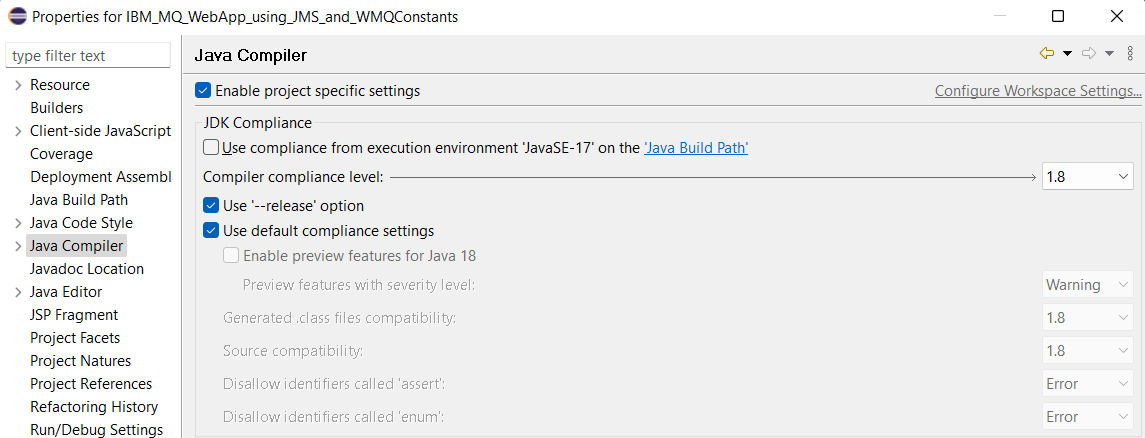This screenshot has height=438, width=1145.
Task: Expand the Resource tree node
Action: (18, 85)
